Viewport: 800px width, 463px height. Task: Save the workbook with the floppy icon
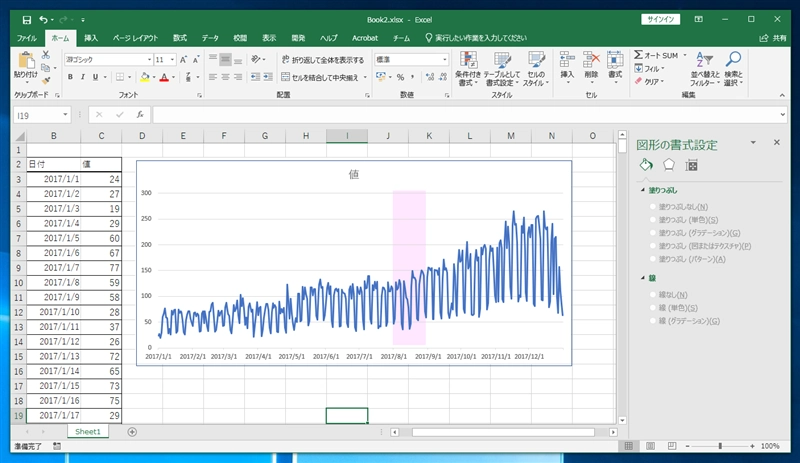(x=27, y=20)
